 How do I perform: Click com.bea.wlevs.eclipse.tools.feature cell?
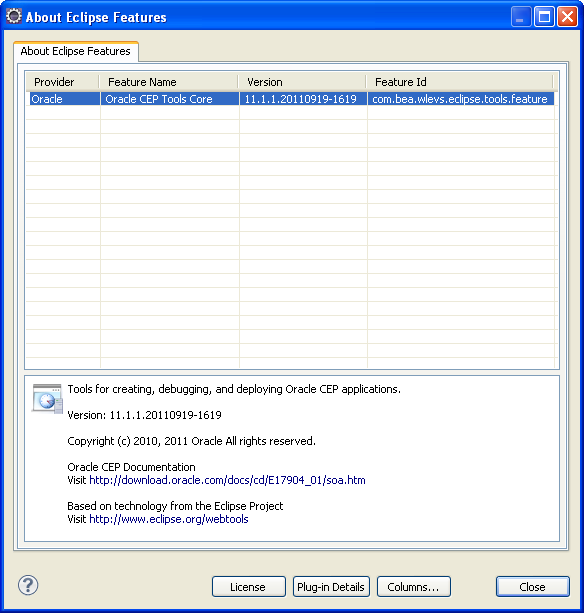tap(460, 99)
